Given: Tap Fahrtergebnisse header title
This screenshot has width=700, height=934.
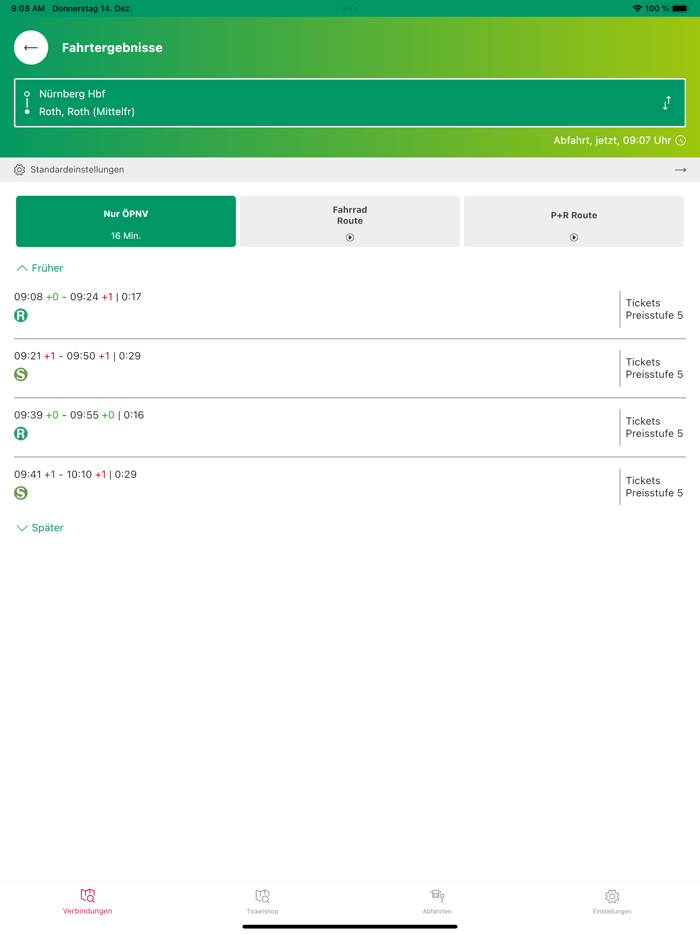Looking at the screenshot, I should pyautogui.click(x=112, y=48).
